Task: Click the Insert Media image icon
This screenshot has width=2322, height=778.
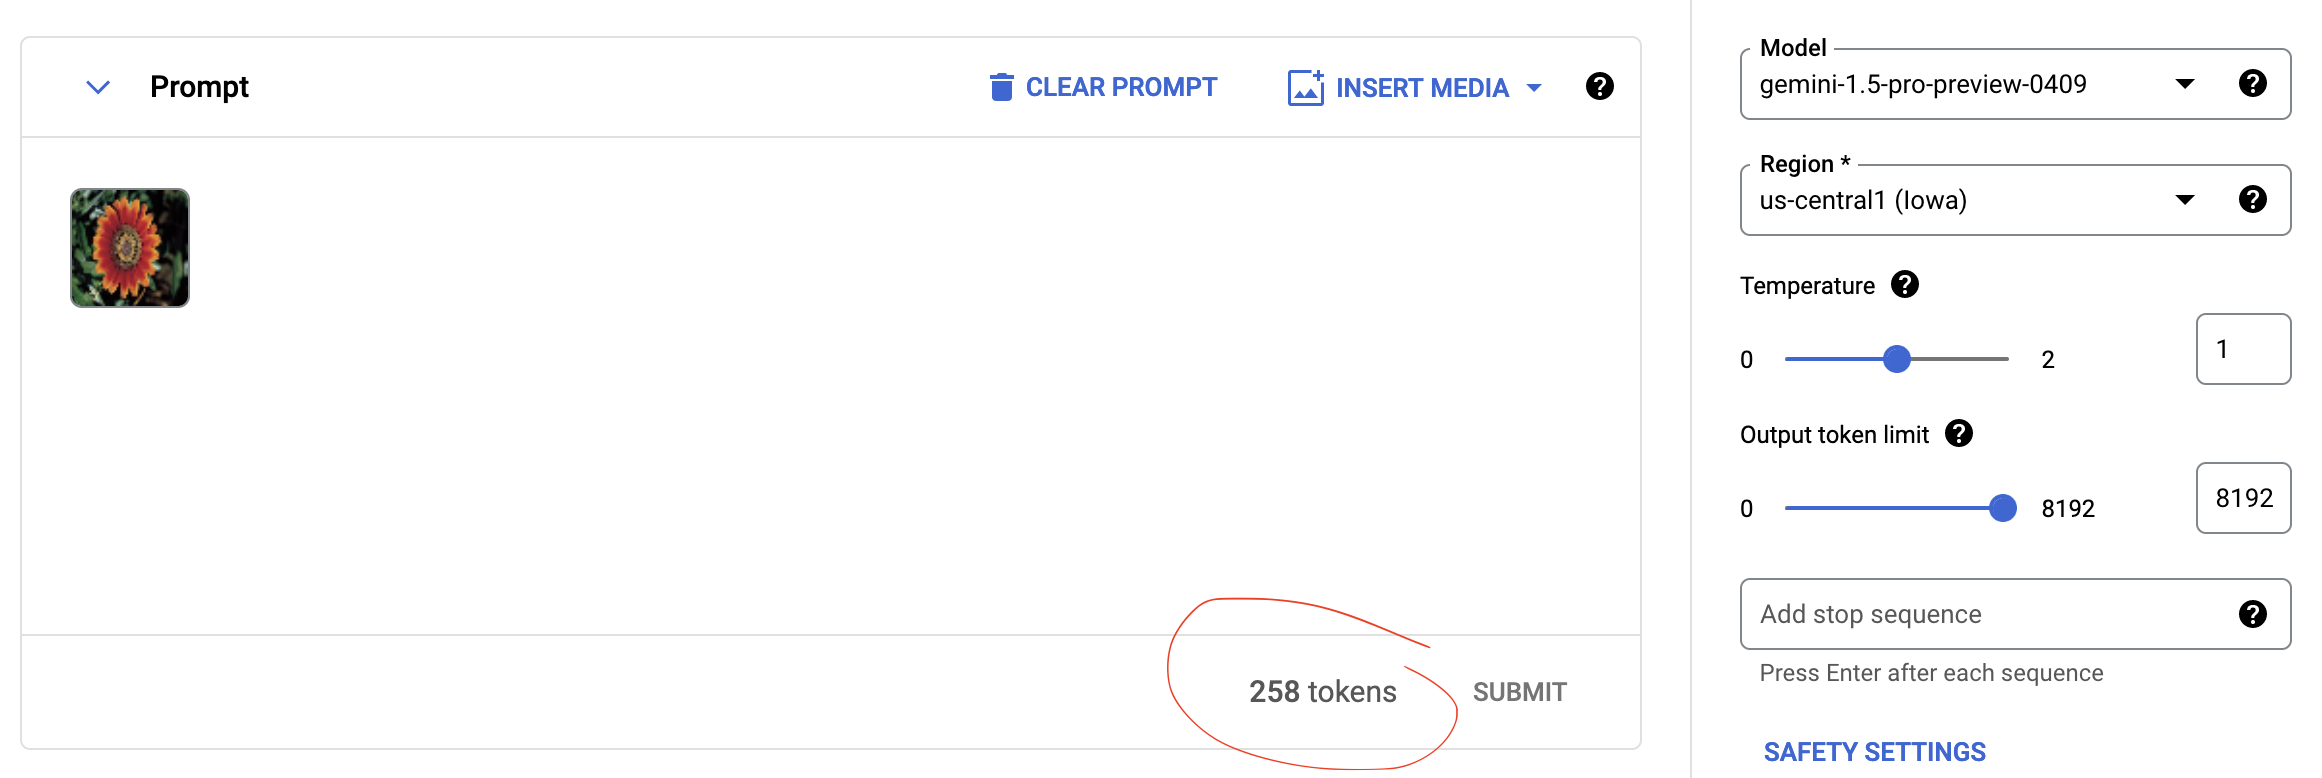Action: (1306, 87)
